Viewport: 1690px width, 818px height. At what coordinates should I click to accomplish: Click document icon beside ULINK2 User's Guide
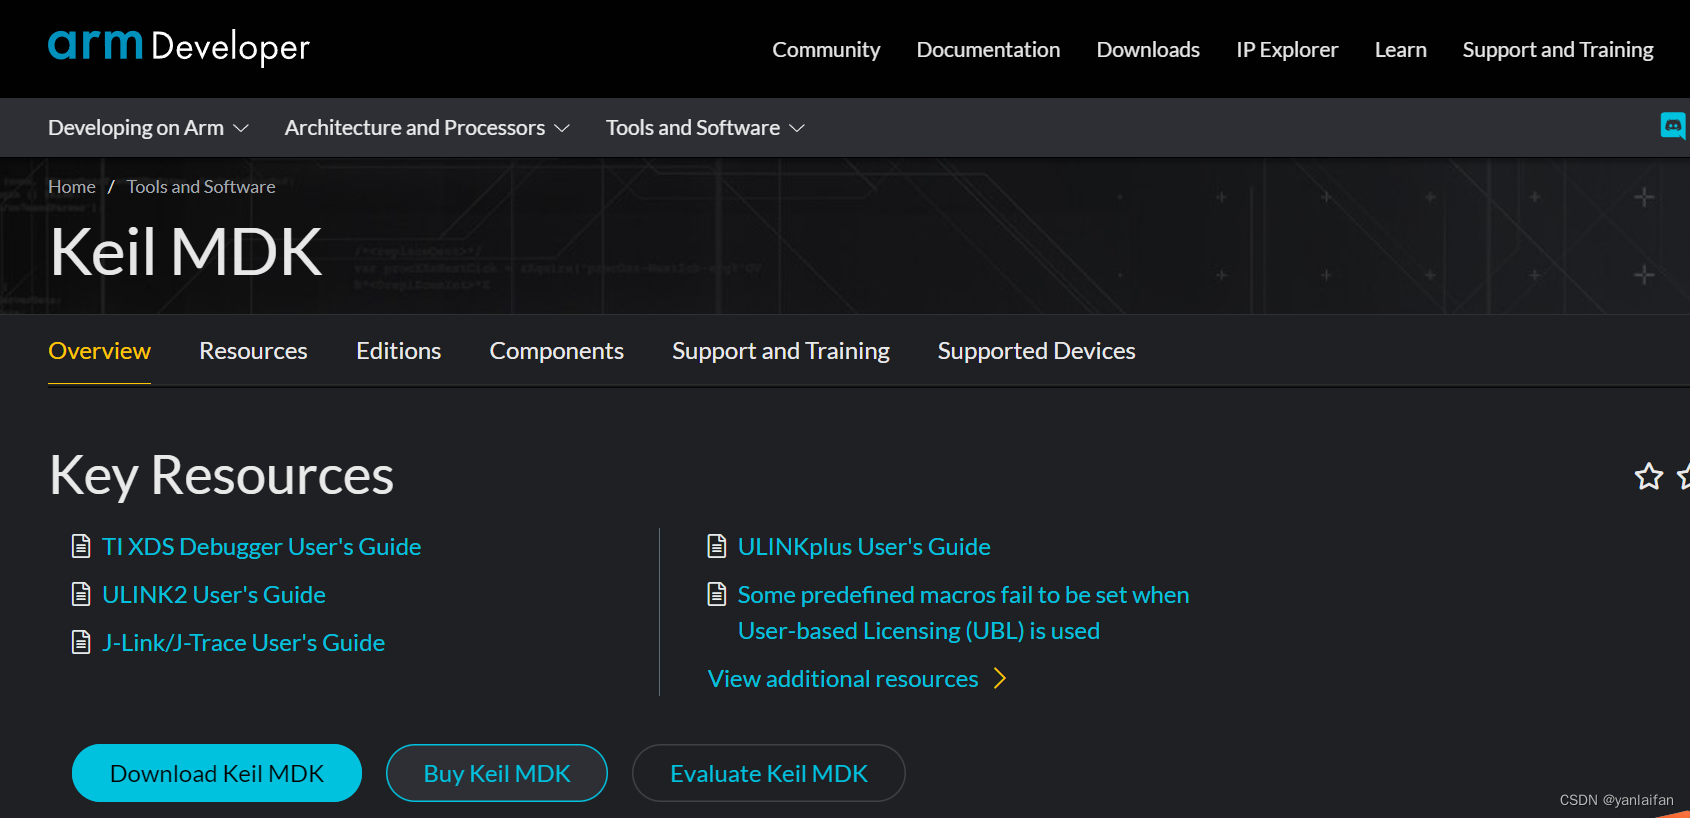click(x=81, y=594)
